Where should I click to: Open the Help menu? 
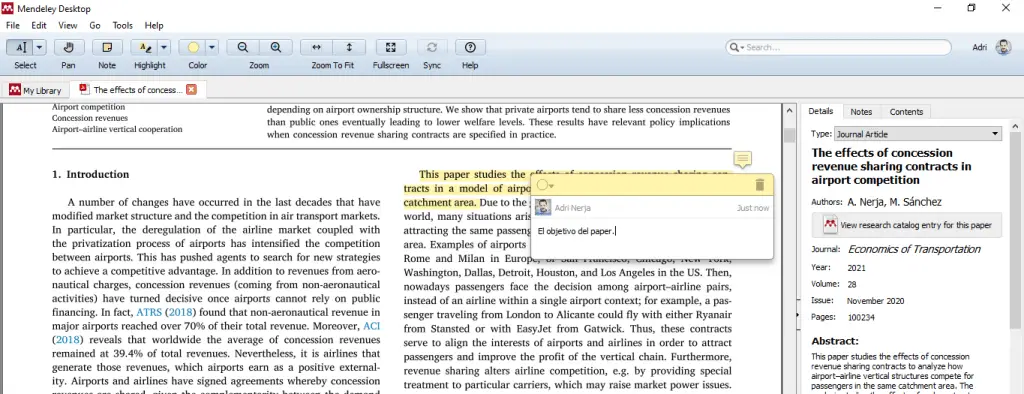[x=154, y=25]
